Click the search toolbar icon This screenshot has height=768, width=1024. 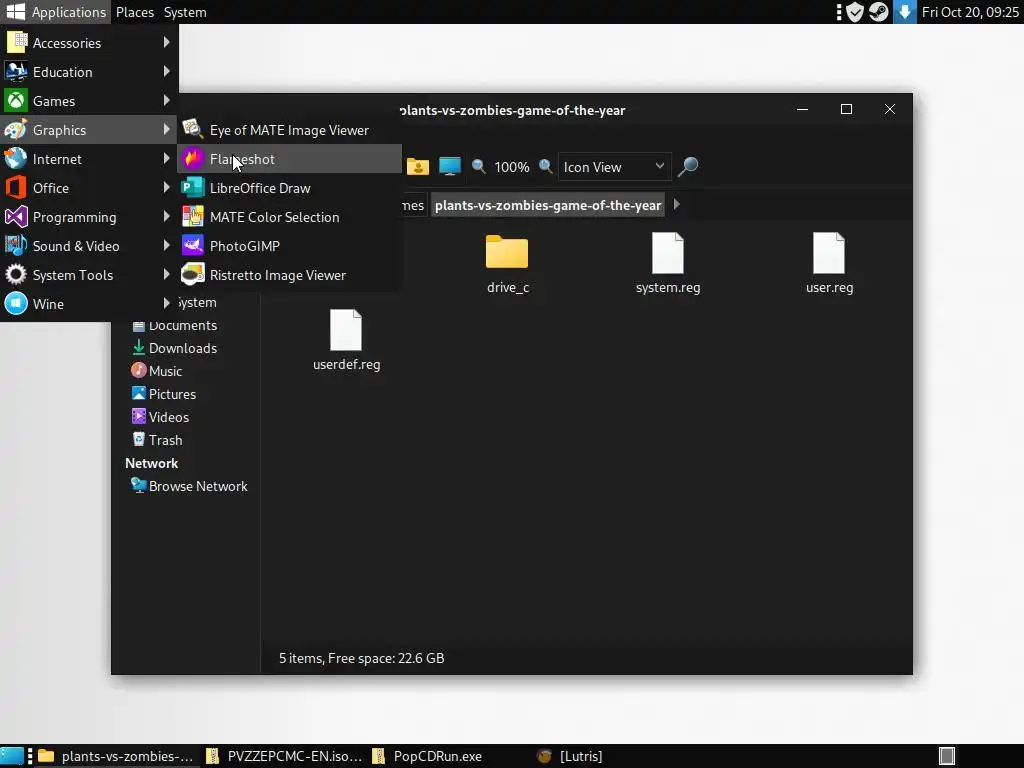(x=688, y=167)
